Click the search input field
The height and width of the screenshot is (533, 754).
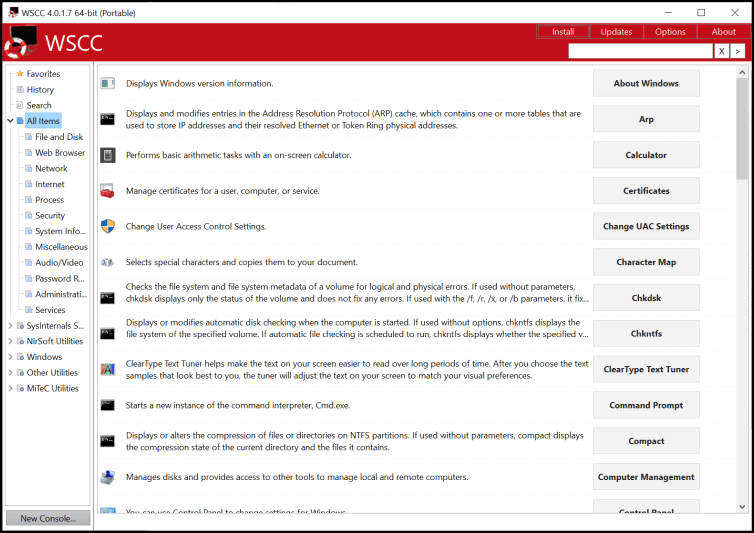[640, 51]
